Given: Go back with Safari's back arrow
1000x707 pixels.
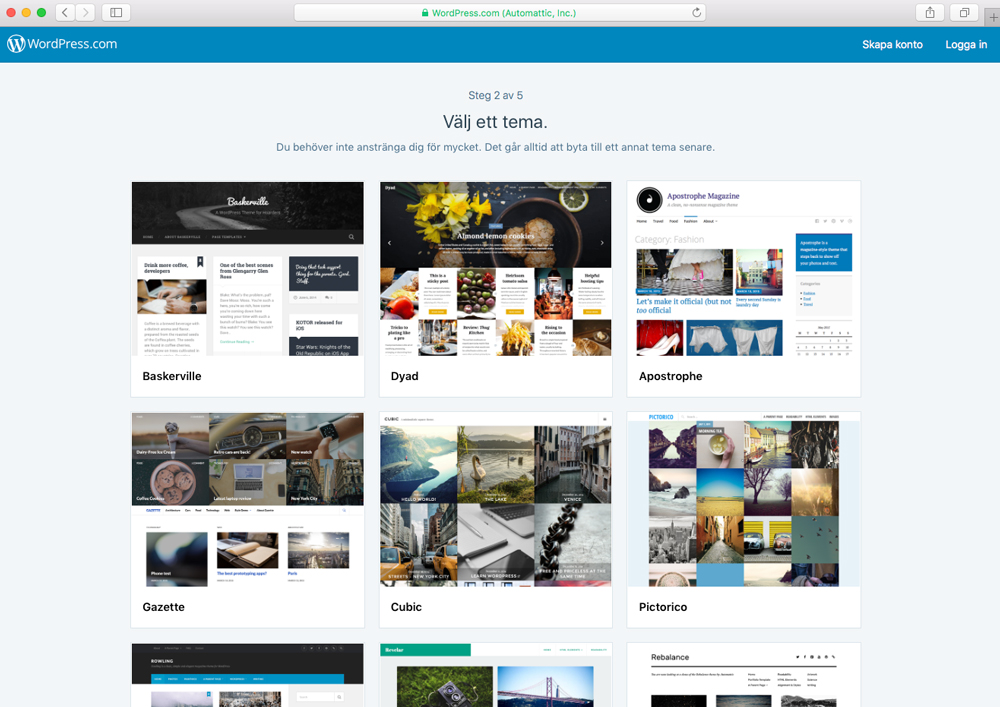Looking at the screenshot, I should tap(65, 13).
